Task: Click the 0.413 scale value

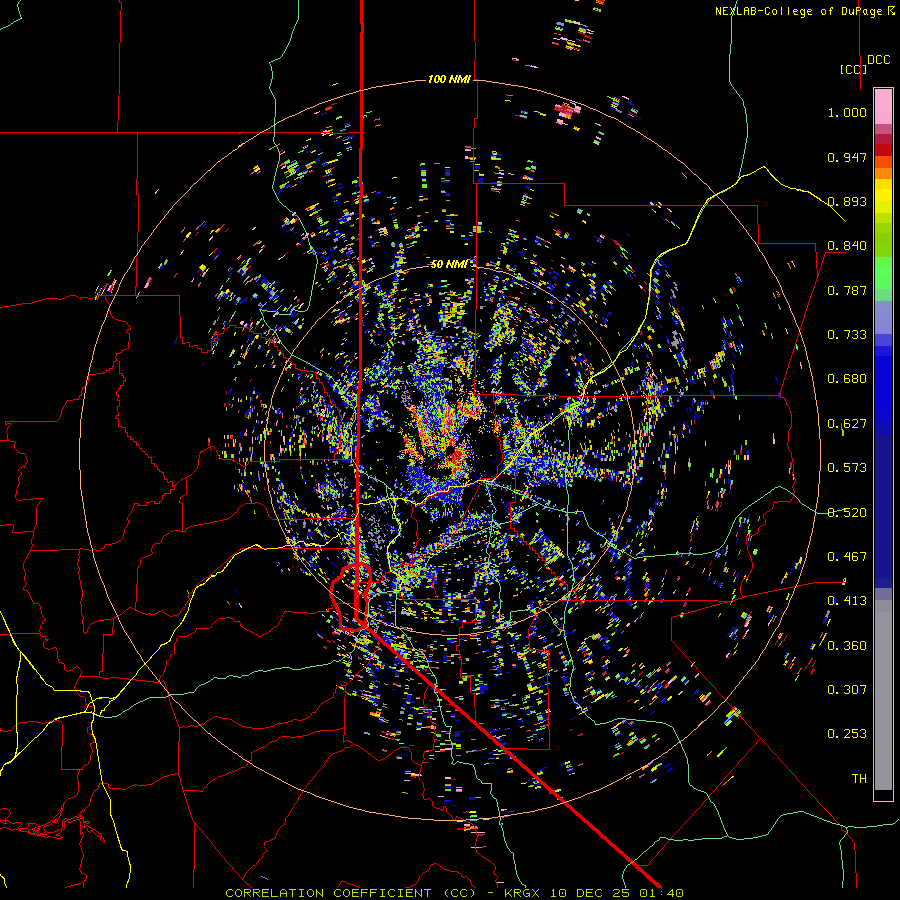Action: pos(847,601)
